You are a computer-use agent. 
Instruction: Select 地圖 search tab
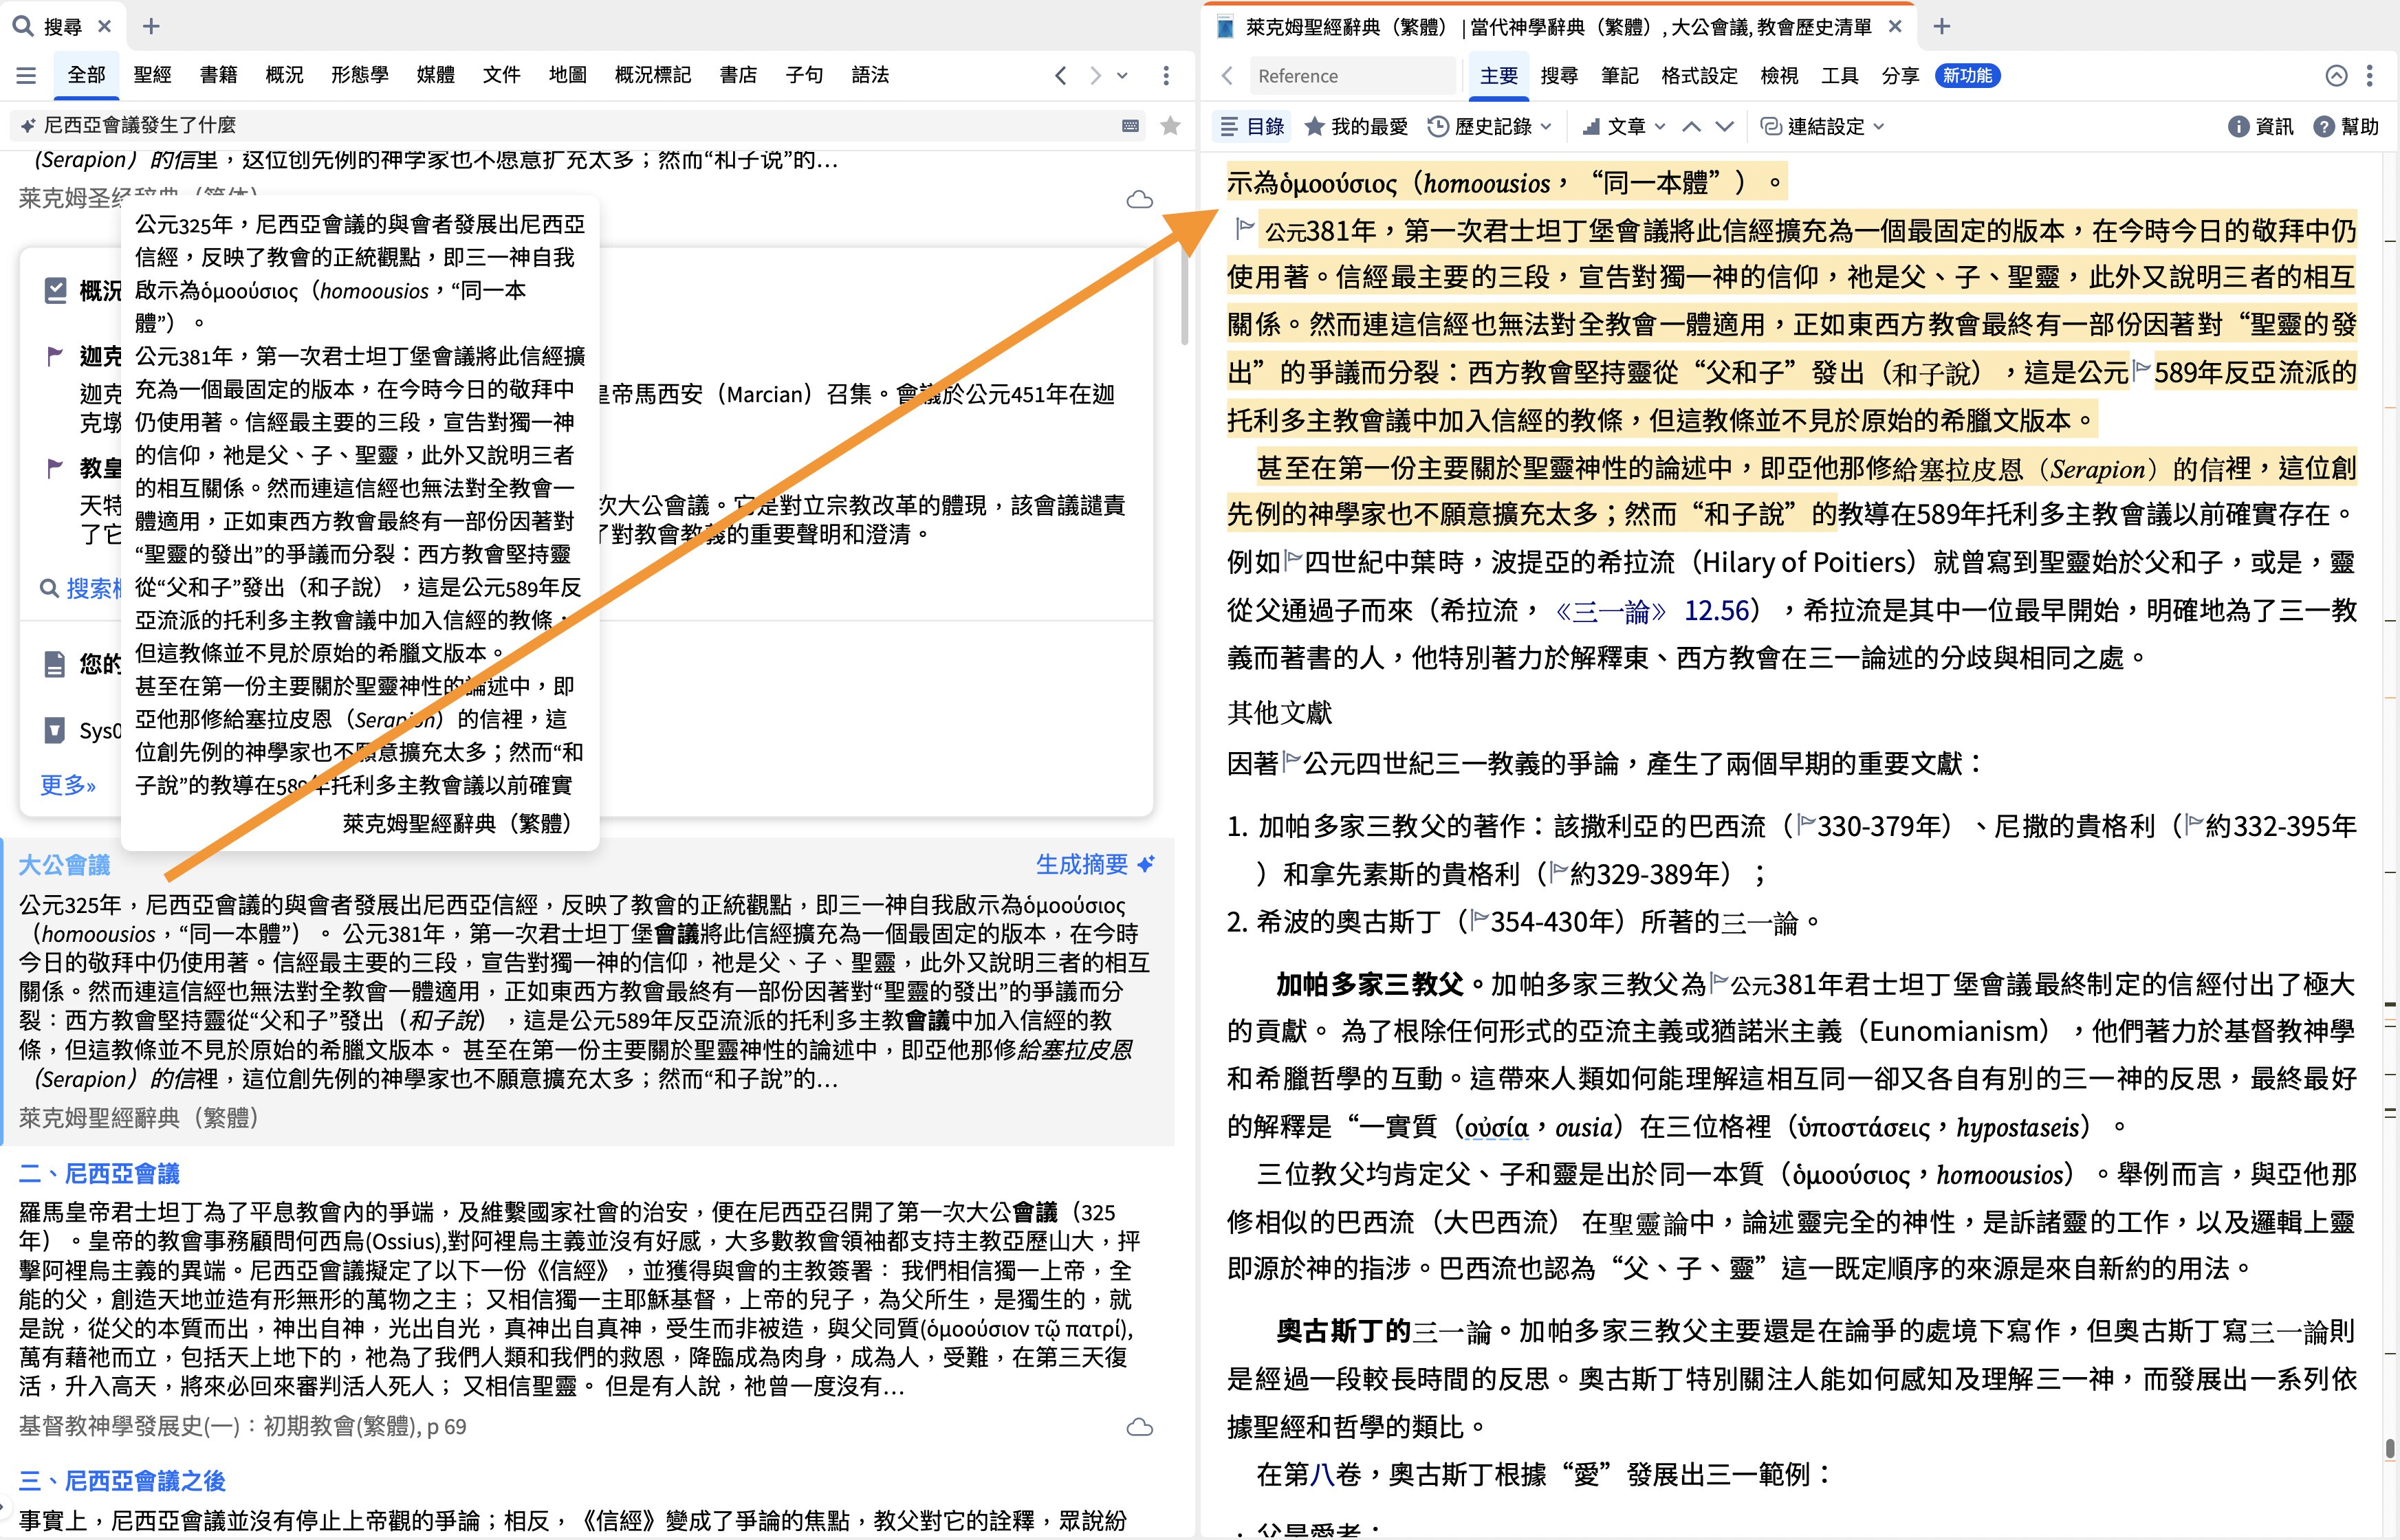(567, 75)
